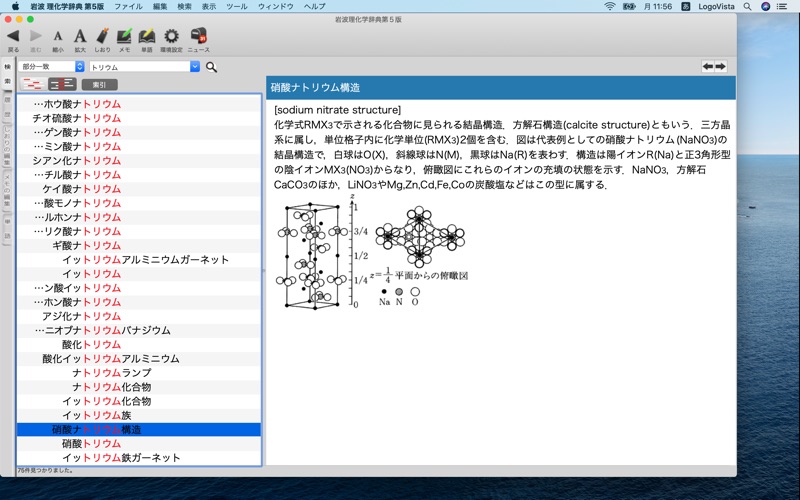
Task: Click the overhead view ion packing diagram
Action: (420, 237)
